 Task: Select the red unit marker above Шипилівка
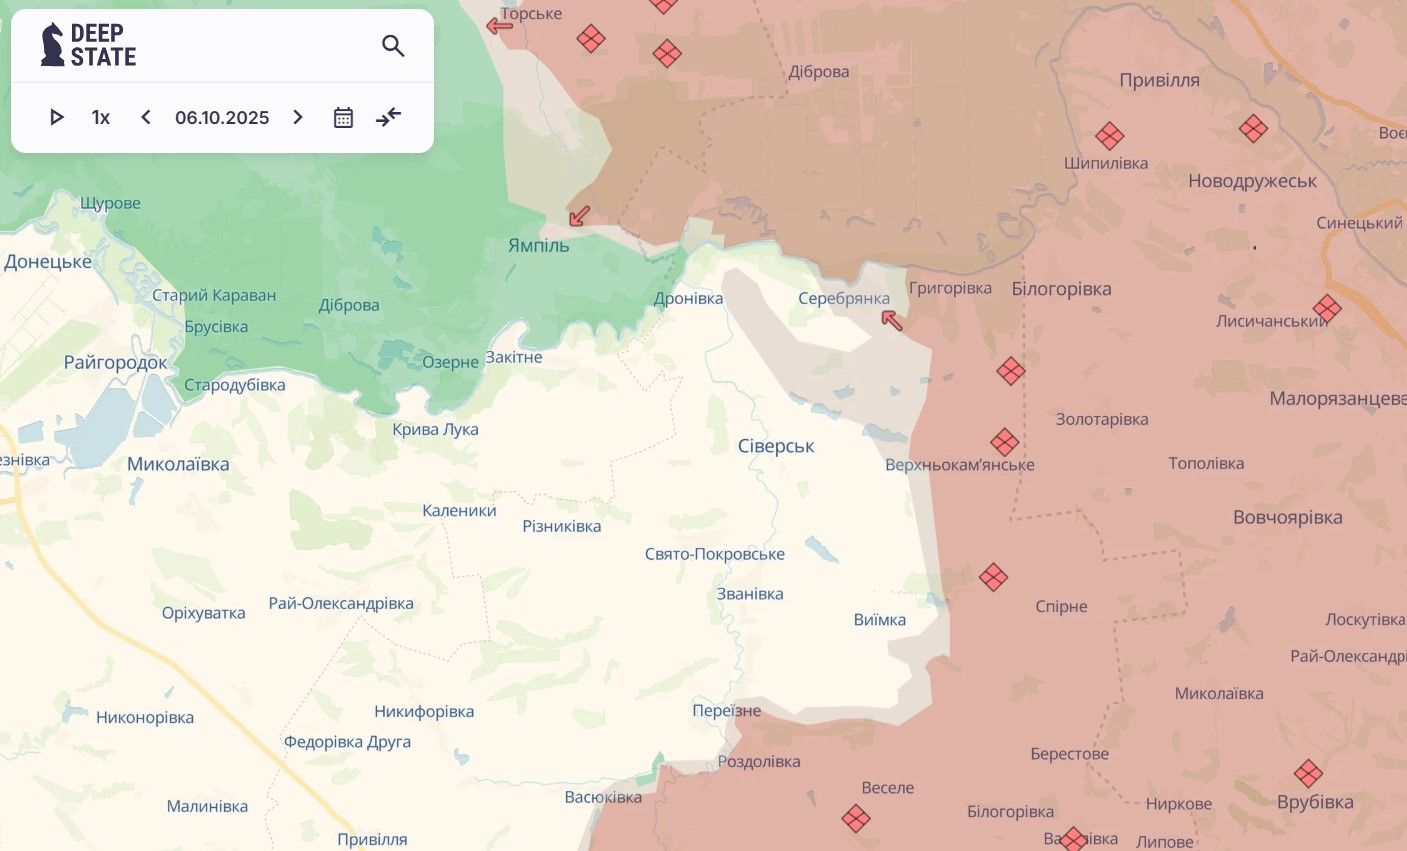click(1109, 136)
